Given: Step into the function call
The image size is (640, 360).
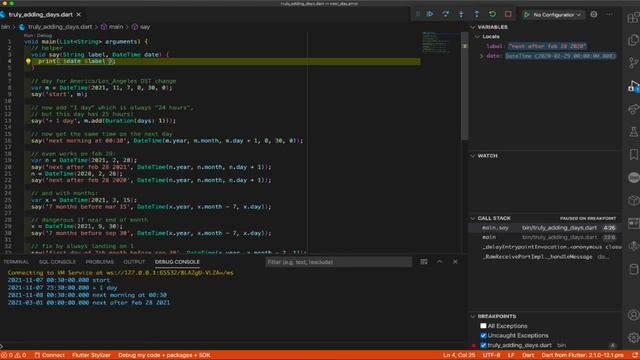Looking at the screenshot, I should coord(461,14).
